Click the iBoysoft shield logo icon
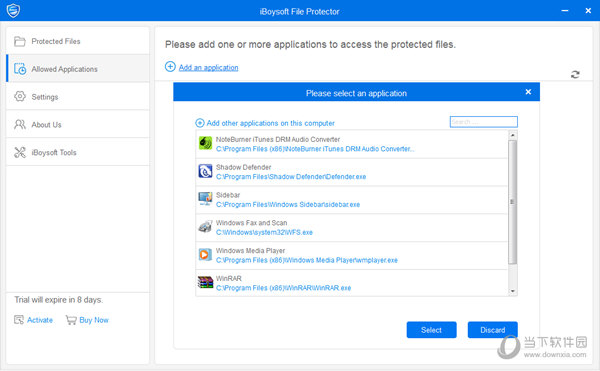The height and width of the screenshot is (371, 600). point(13,11)
